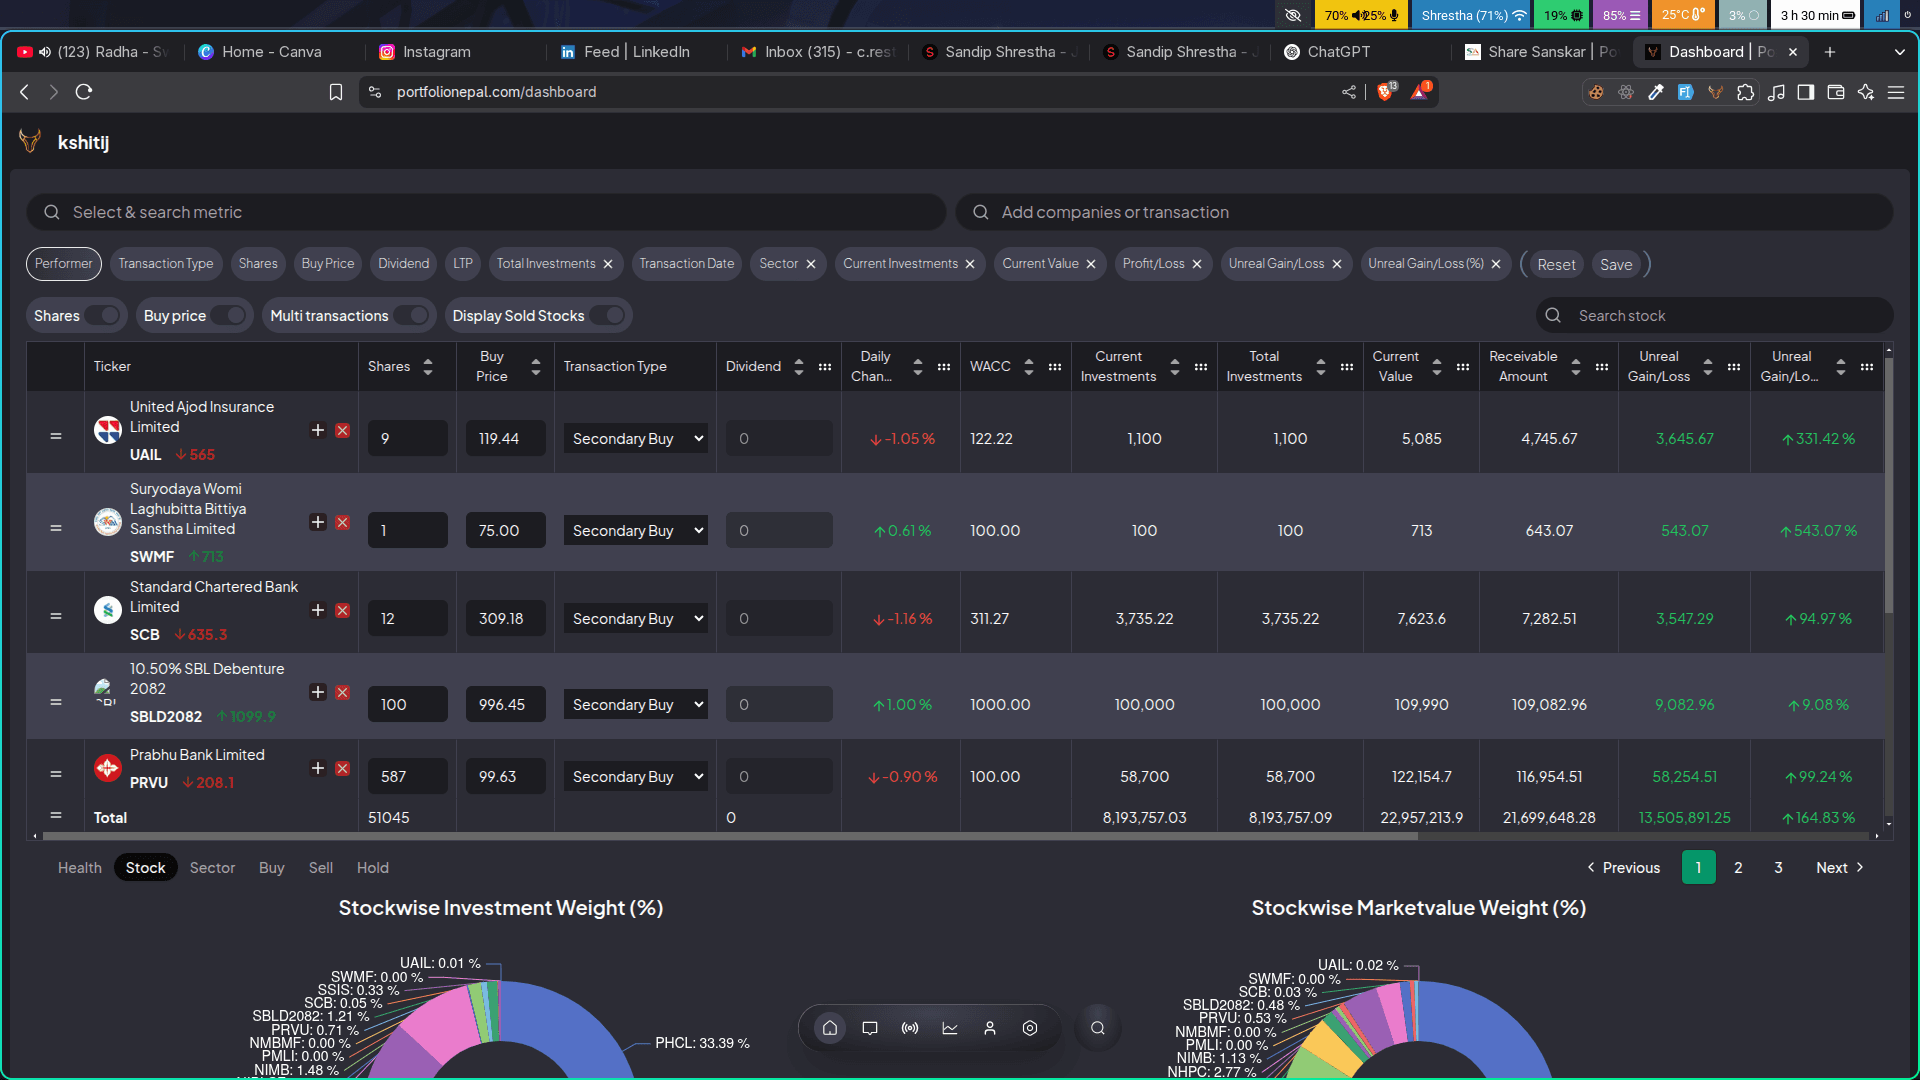Turn on Display Sold Stocks toggle
This screenshot has width=1920, height=1080.
[x=606, y=316]
